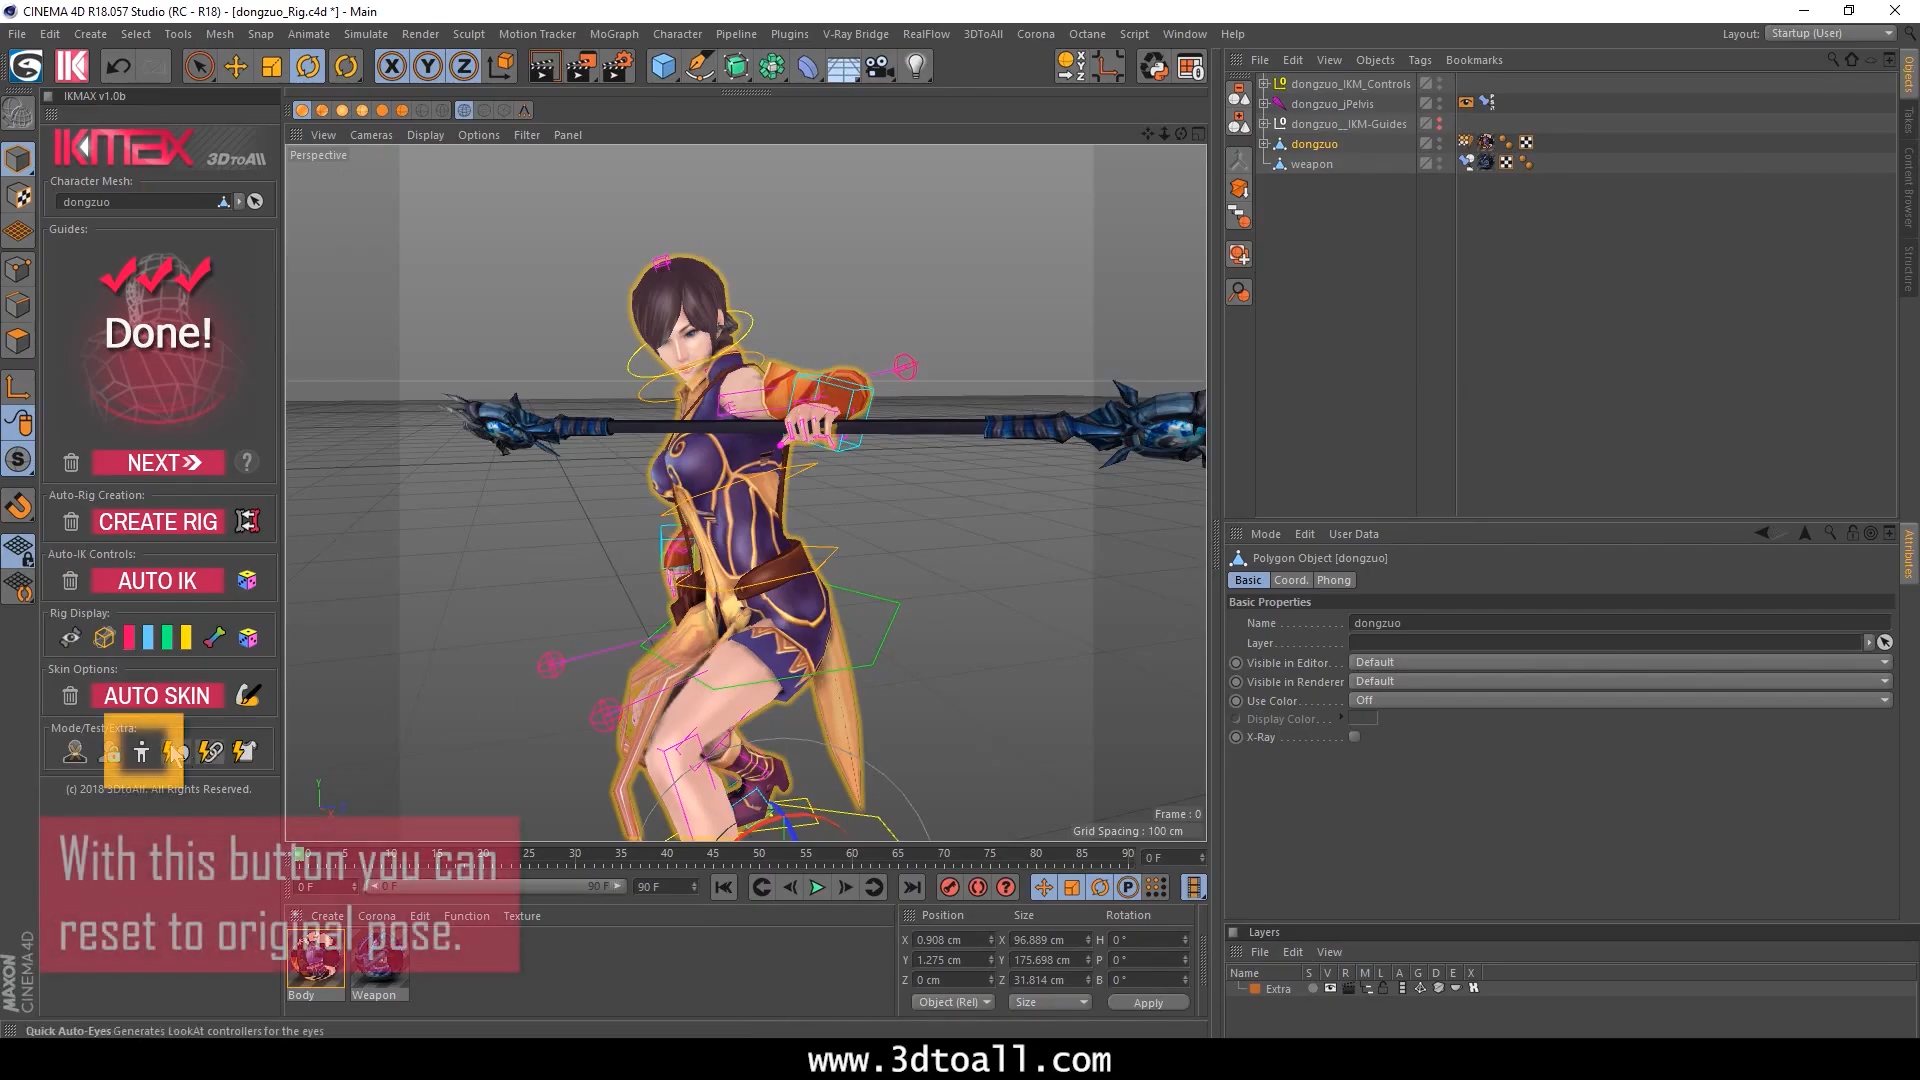Click the AUTO SKIN button
Screen dimensions: 1920x1080
[x=158, y=696]
